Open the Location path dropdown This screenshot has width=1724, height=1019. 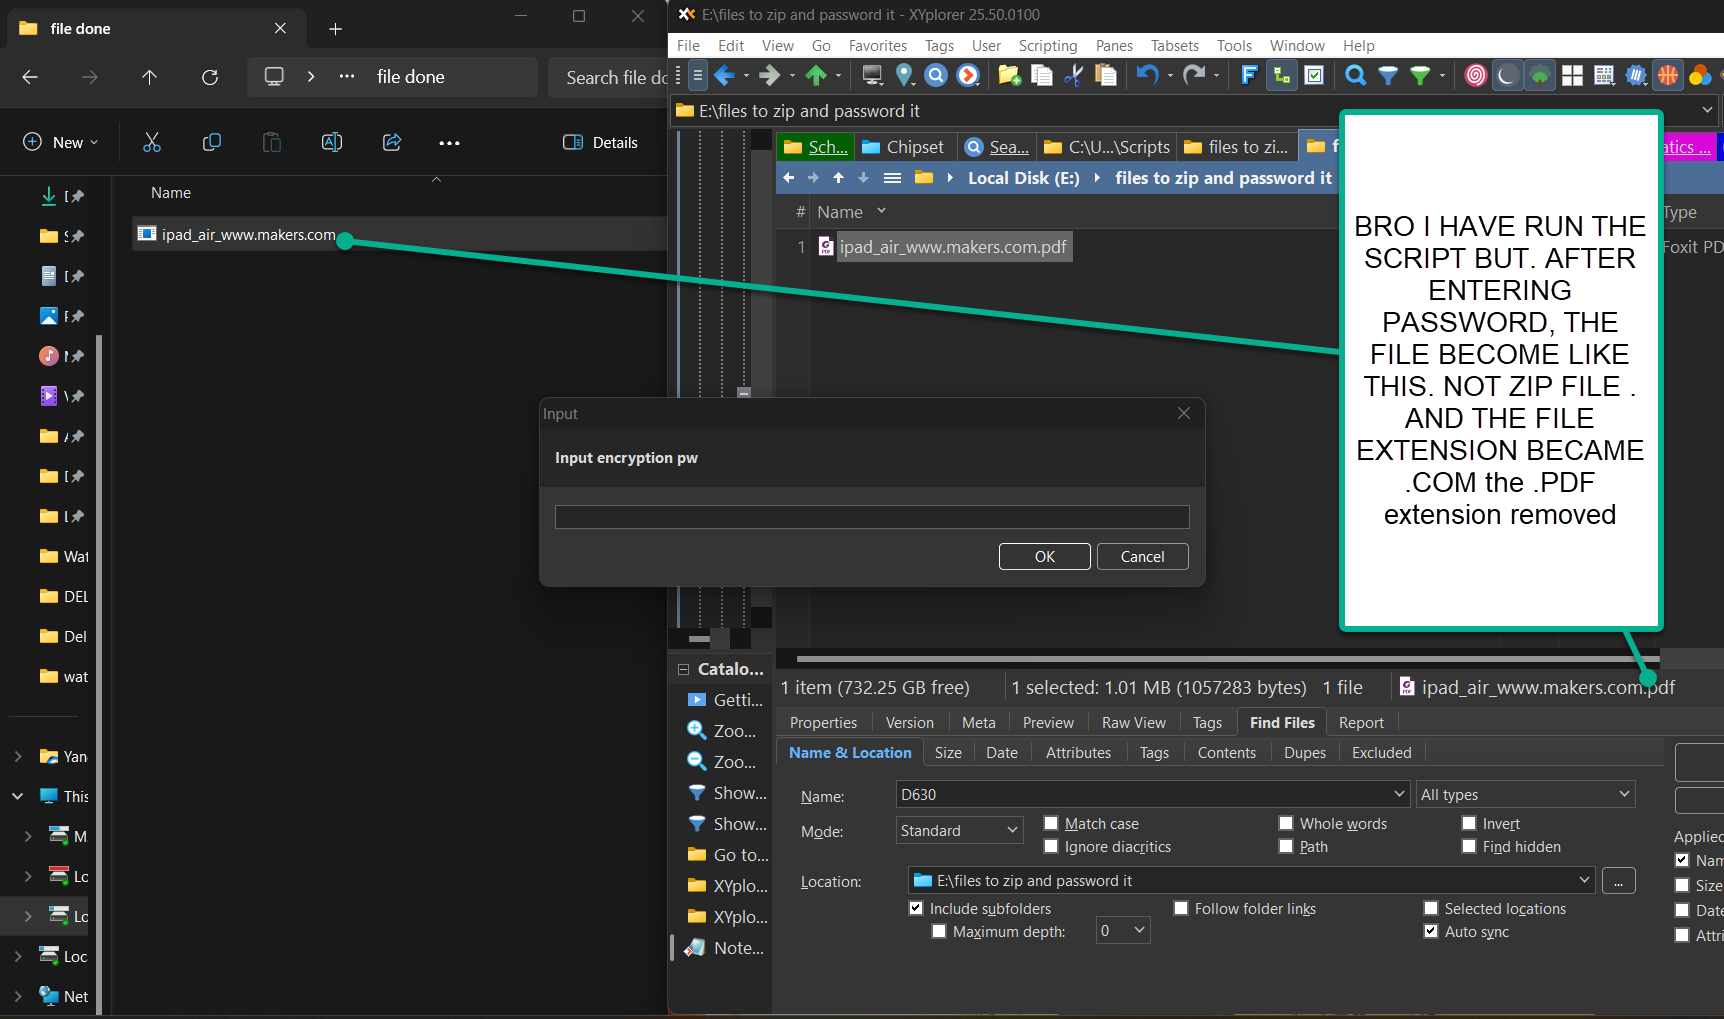pos(1584,880)
